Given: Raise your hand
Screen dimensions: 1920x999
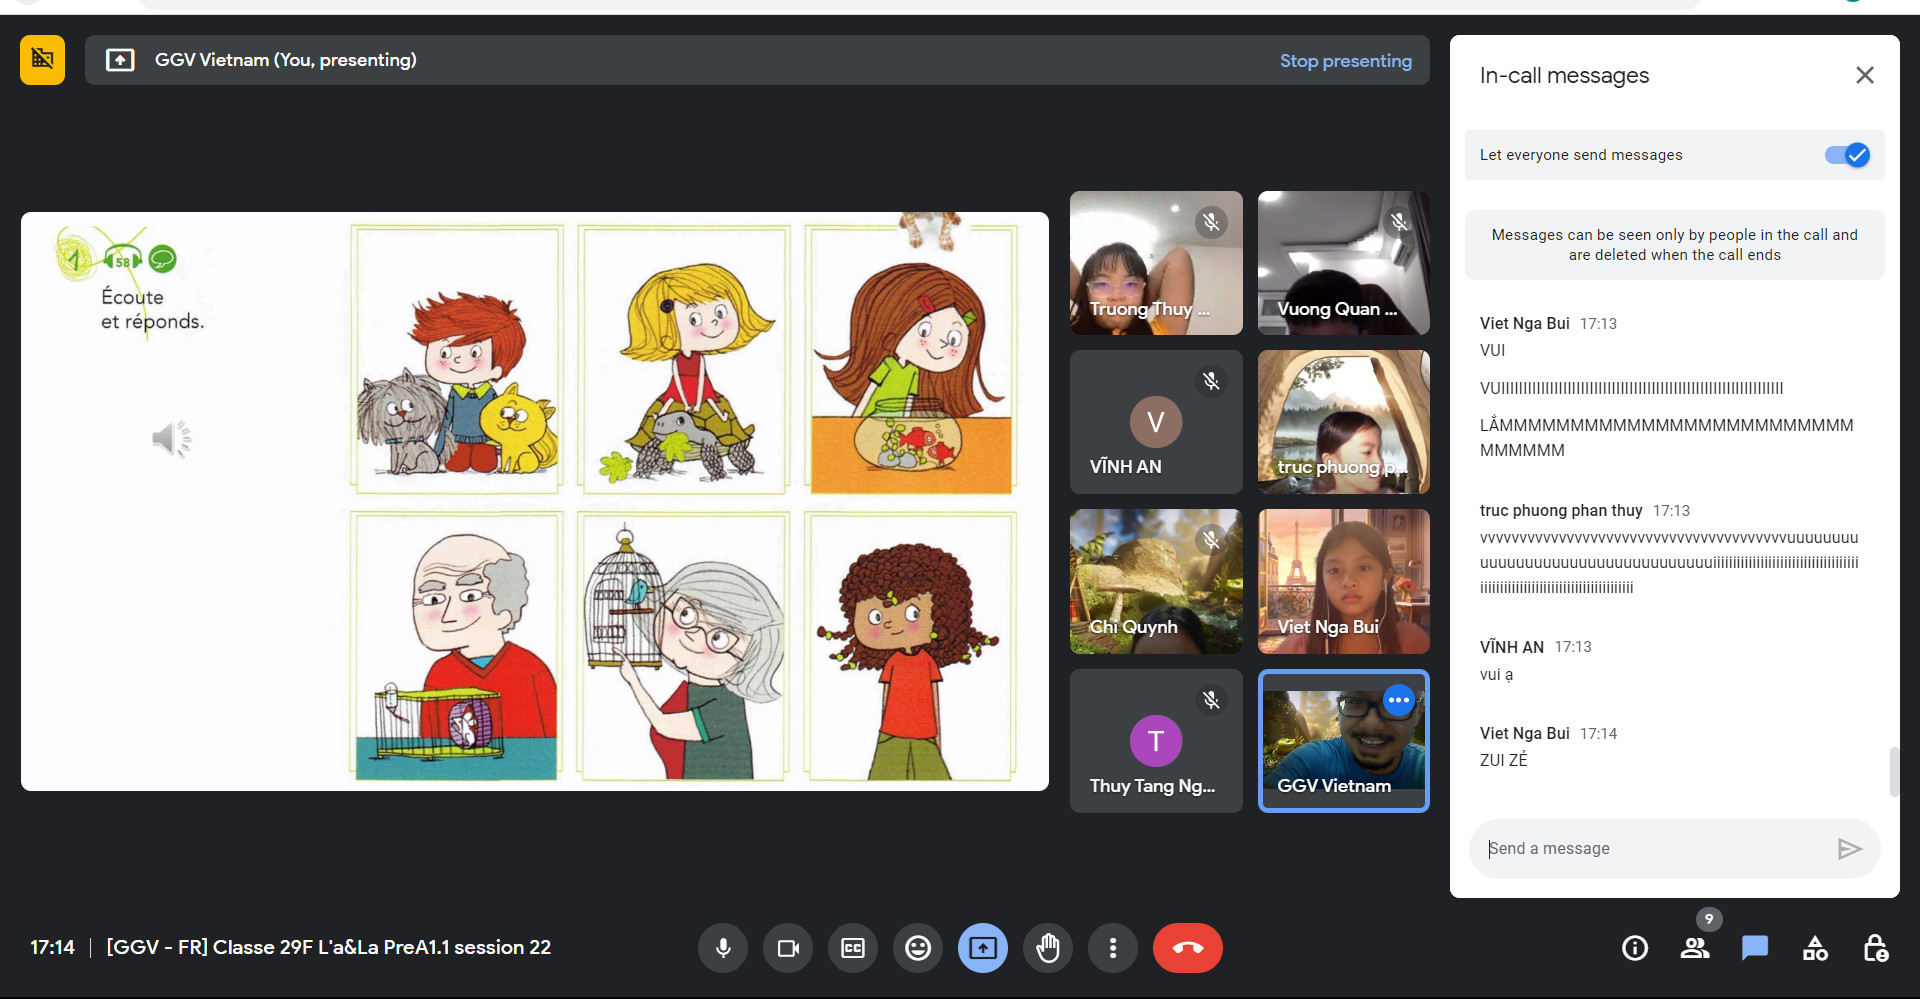Looking at the screenshot, I should 1048,948.
